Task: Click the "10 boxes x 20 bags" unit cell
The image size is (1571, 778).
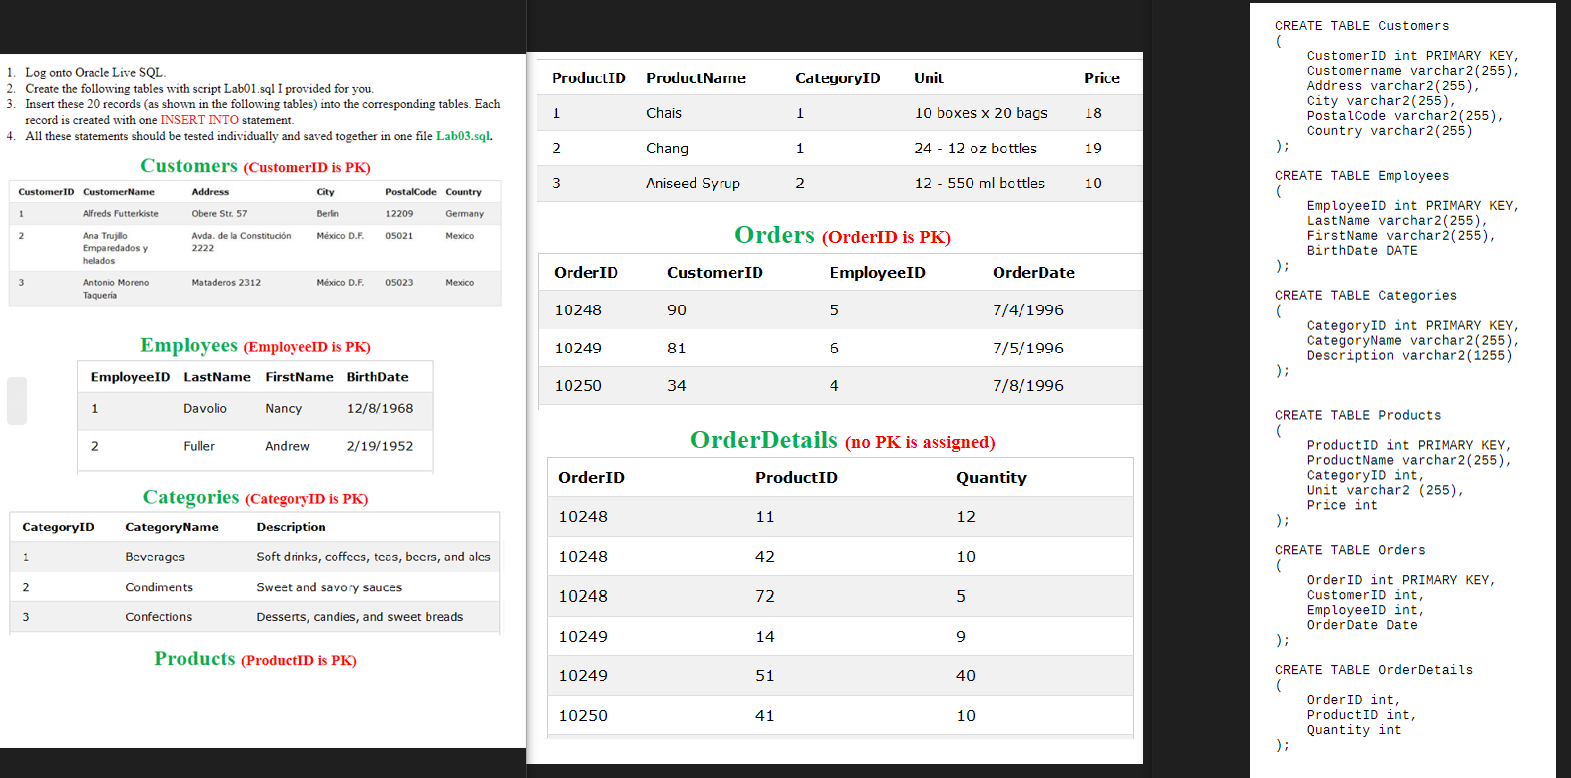Action: 981,113
